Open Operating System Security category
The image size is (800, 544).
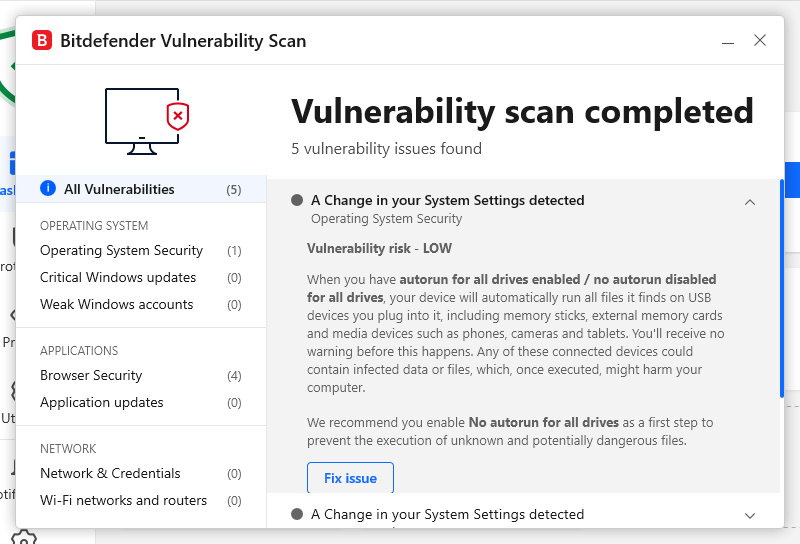121,250
